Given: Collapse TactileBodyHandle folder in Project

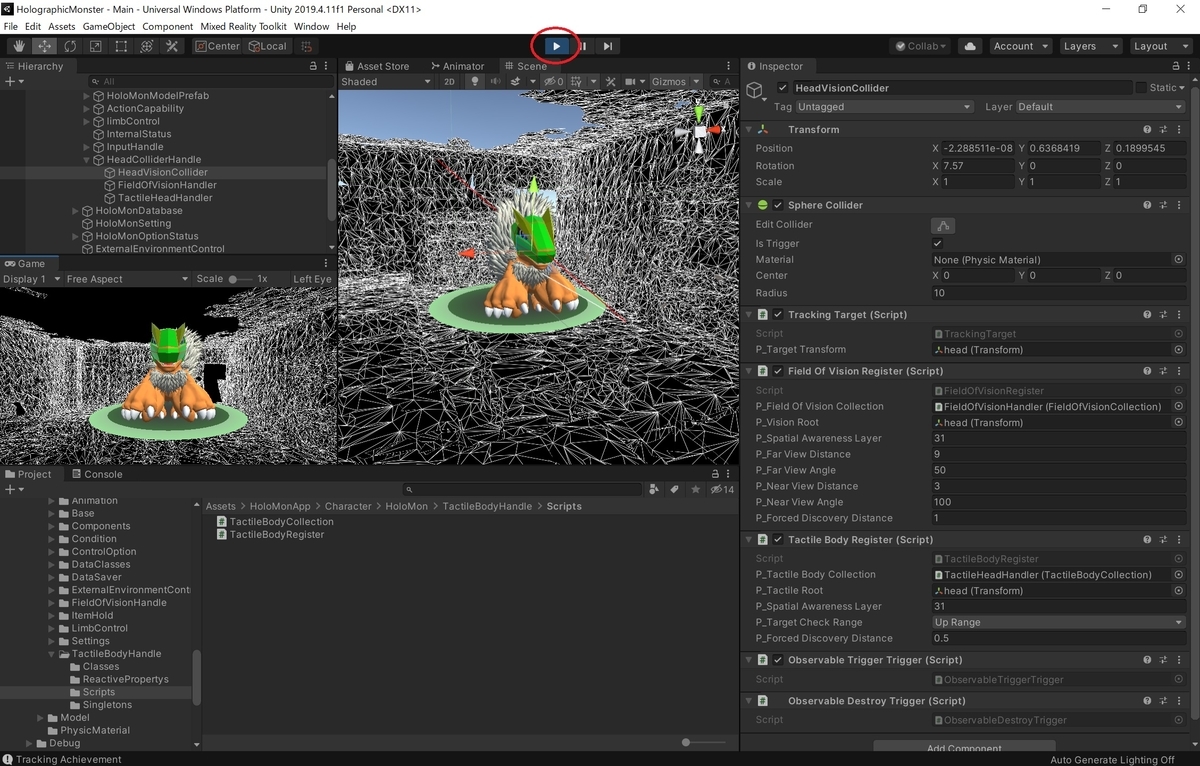Looking at the screenshot, I should click(52, 654).
